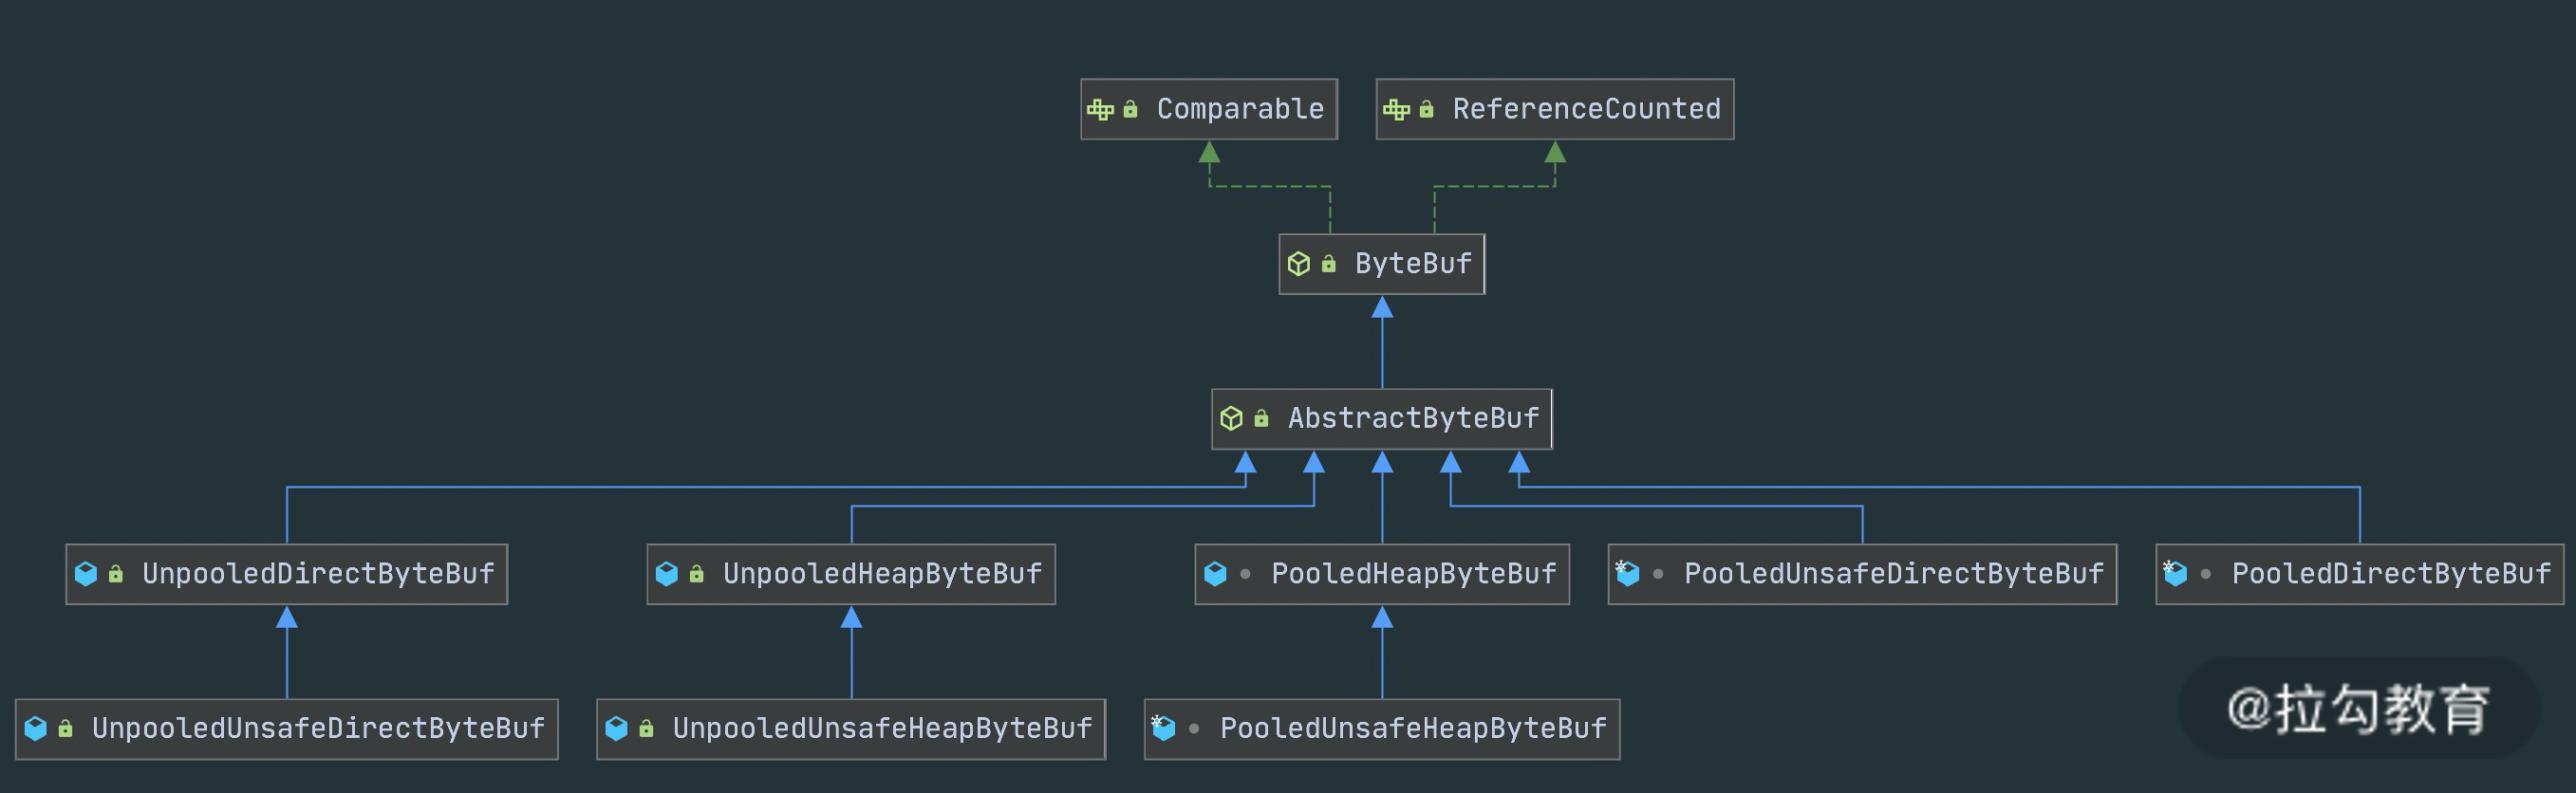This screenshot has width=2576, height=793.
Task: Click the UnpooledUnsafeDirectByteBuf class icon
Action: tap(36, 729)
